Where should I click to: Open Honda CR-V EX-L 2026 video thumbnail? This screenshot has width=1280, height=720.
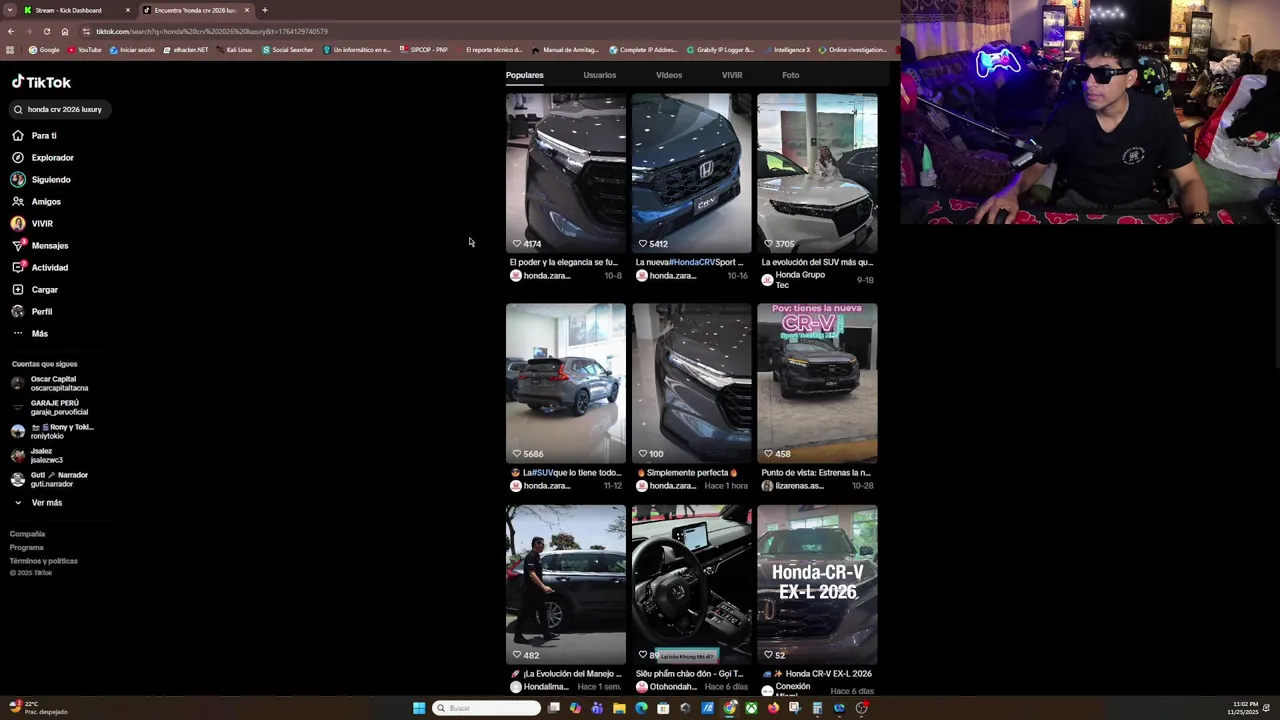817,584
